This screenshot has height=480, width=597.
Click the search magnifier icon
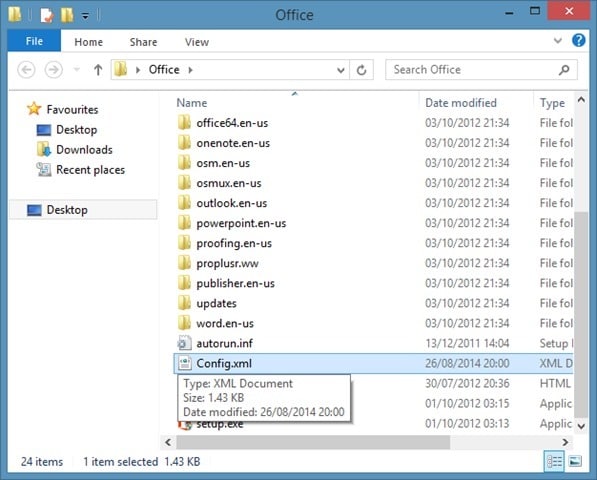click(x=564, y=70)
